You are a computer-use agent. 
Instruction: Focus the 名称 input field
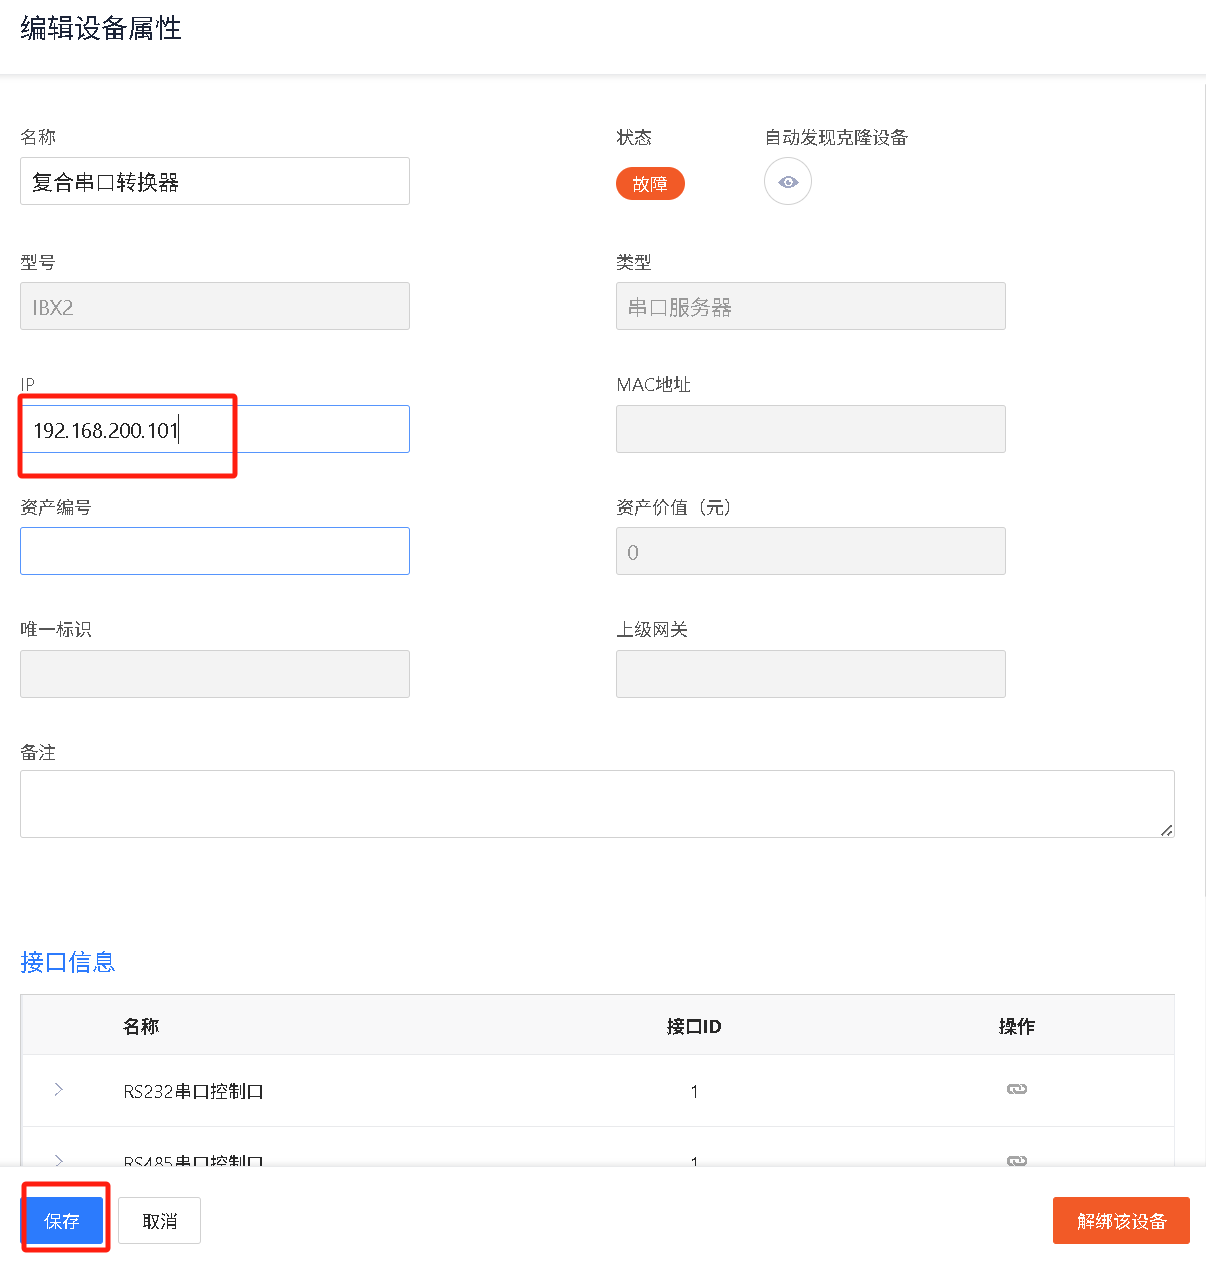tap(215, 181)
